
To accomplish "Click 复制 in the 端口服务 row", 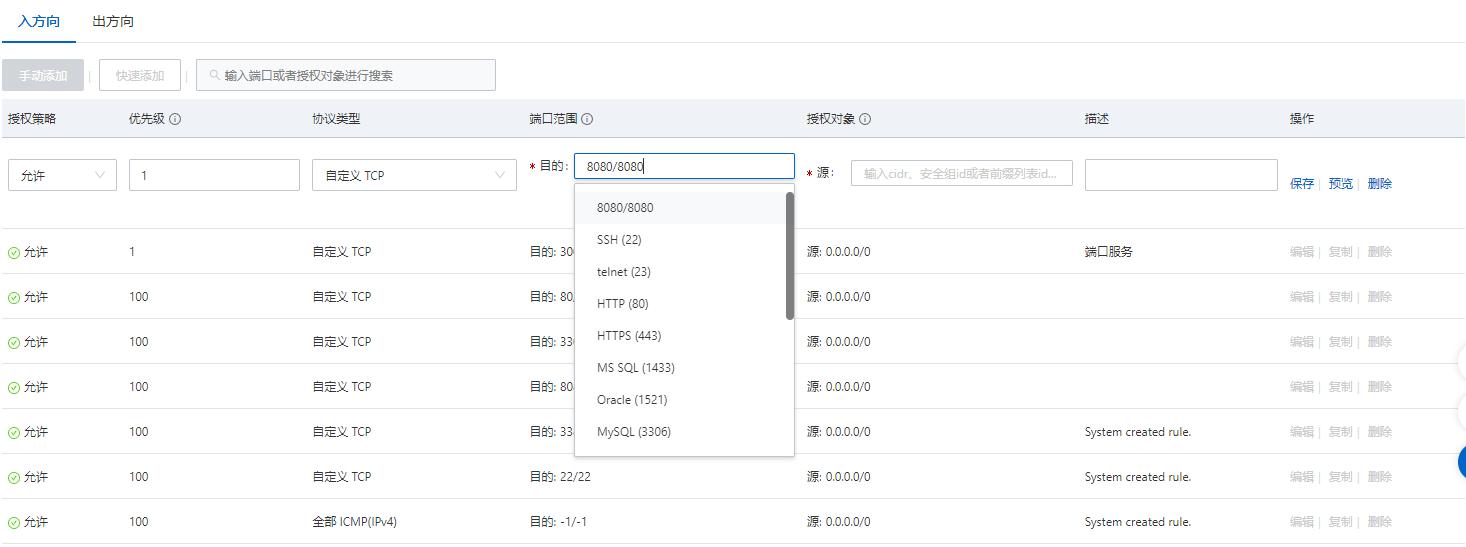I will coord(1340,252).
